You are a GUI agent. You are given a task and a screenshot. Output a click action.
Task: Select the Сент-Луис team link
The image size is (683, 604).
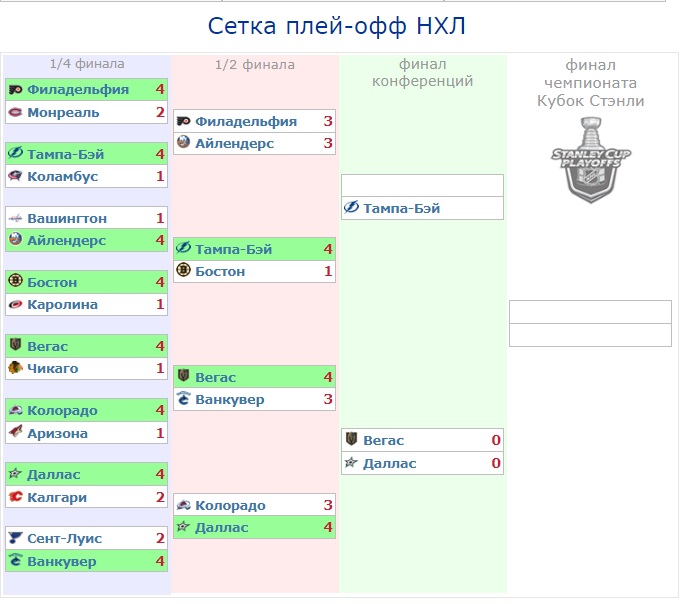pos(64,538)
